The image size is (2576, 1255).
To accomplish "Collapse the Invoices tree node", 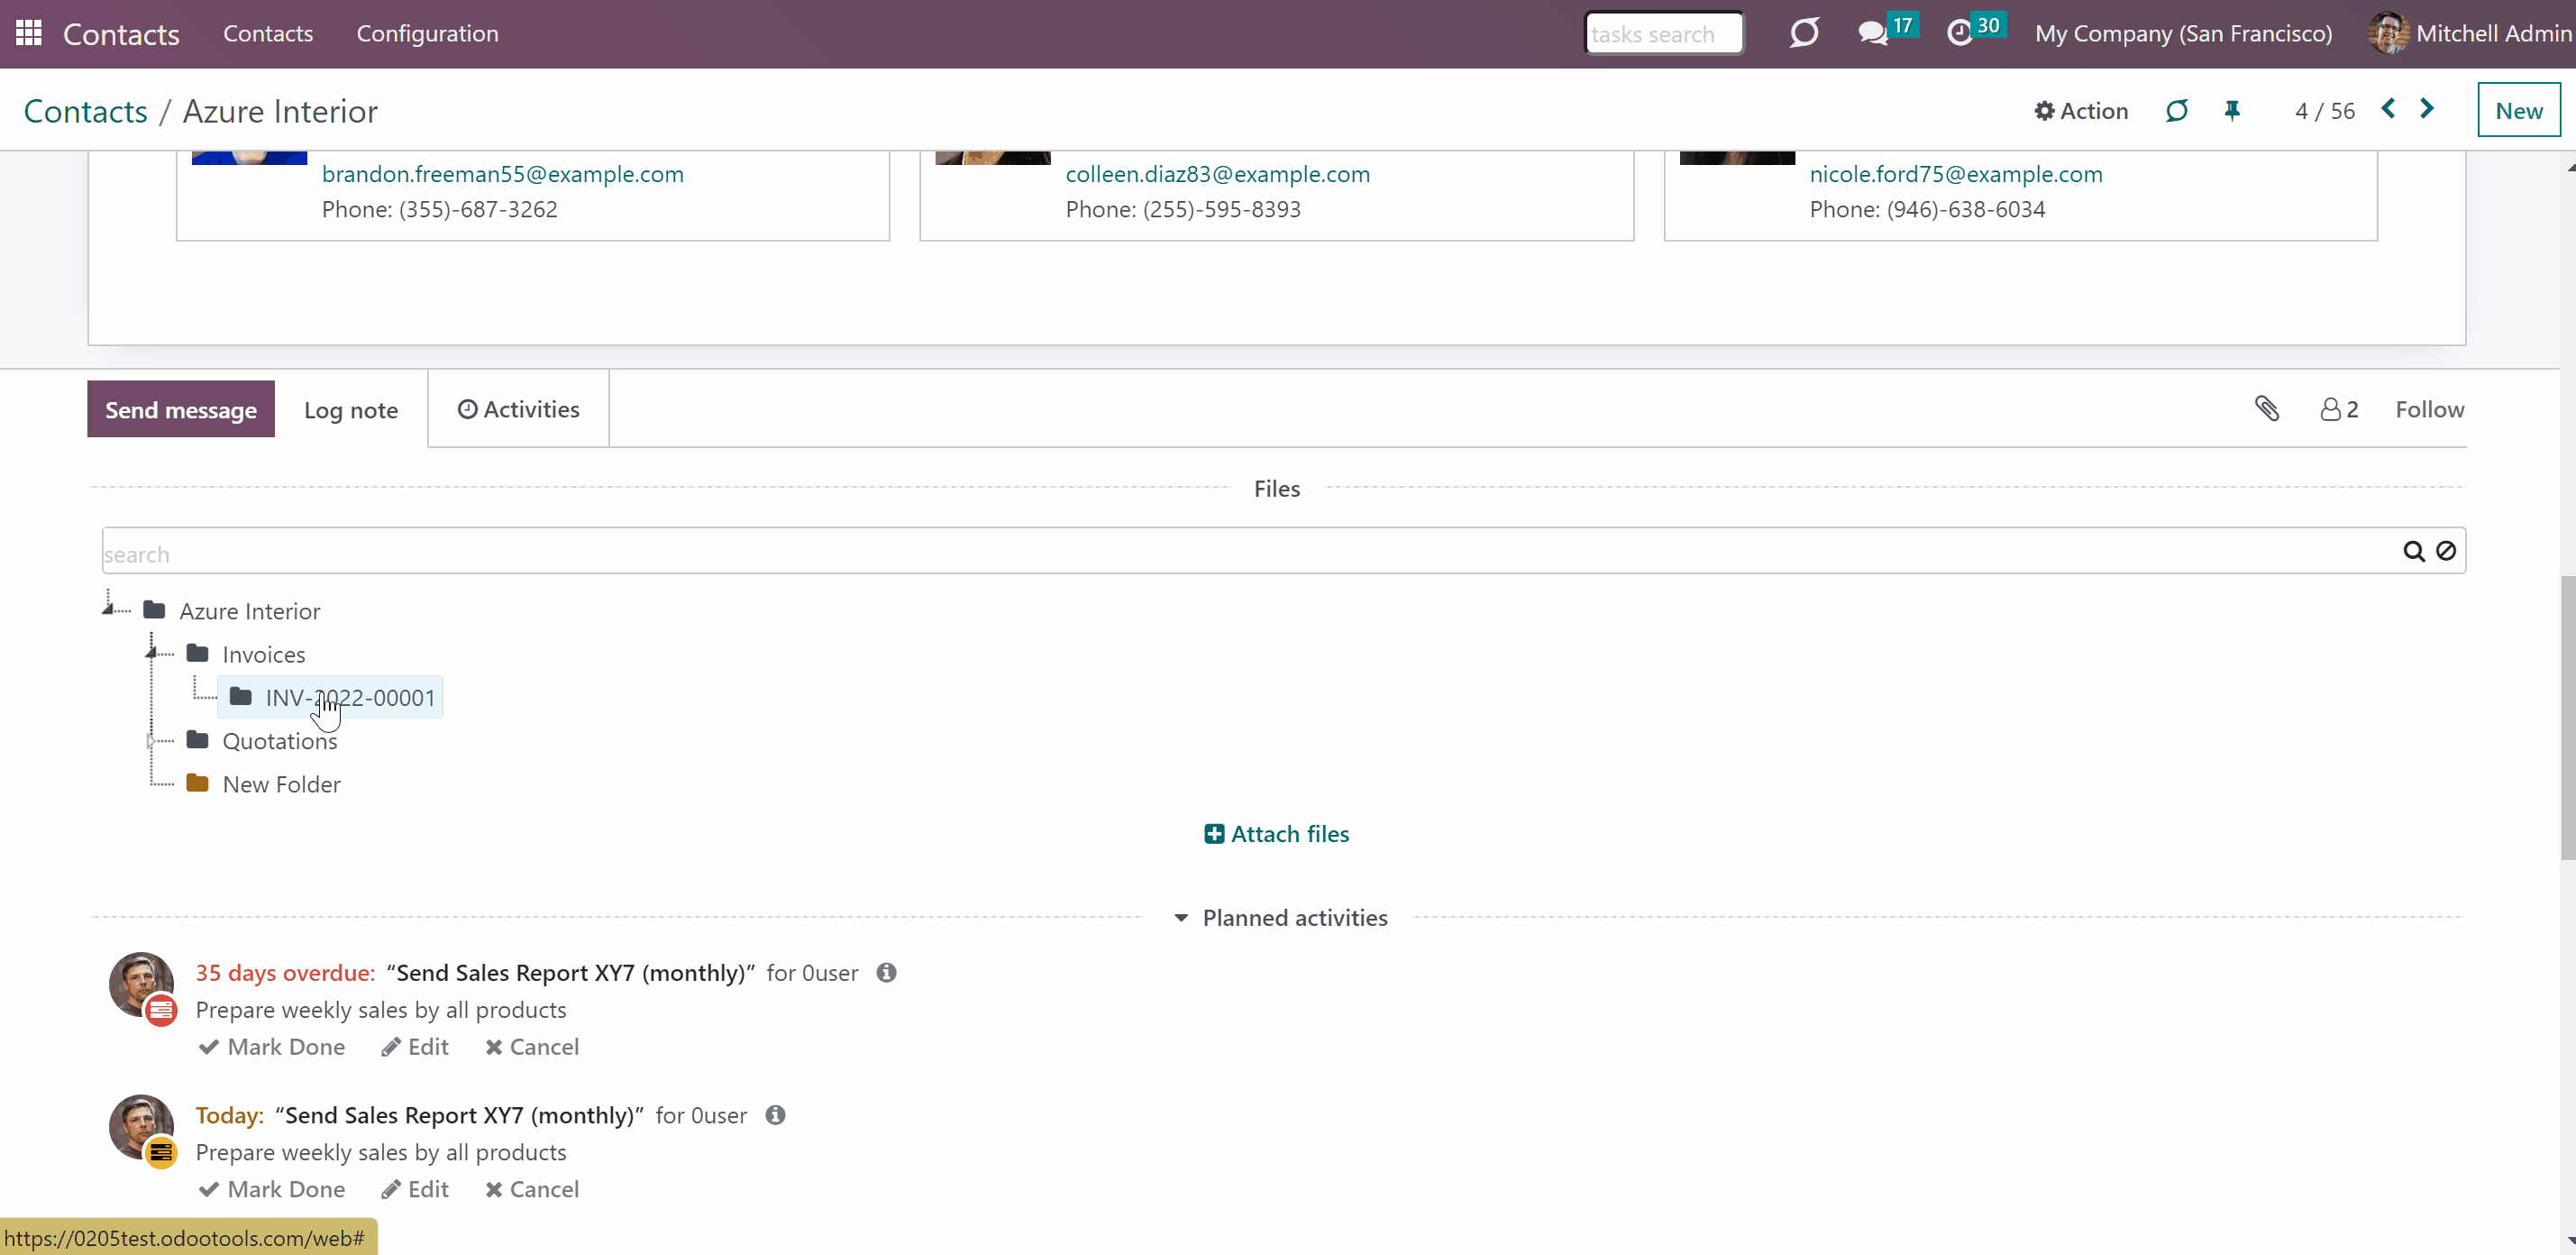I will [151, 652].
